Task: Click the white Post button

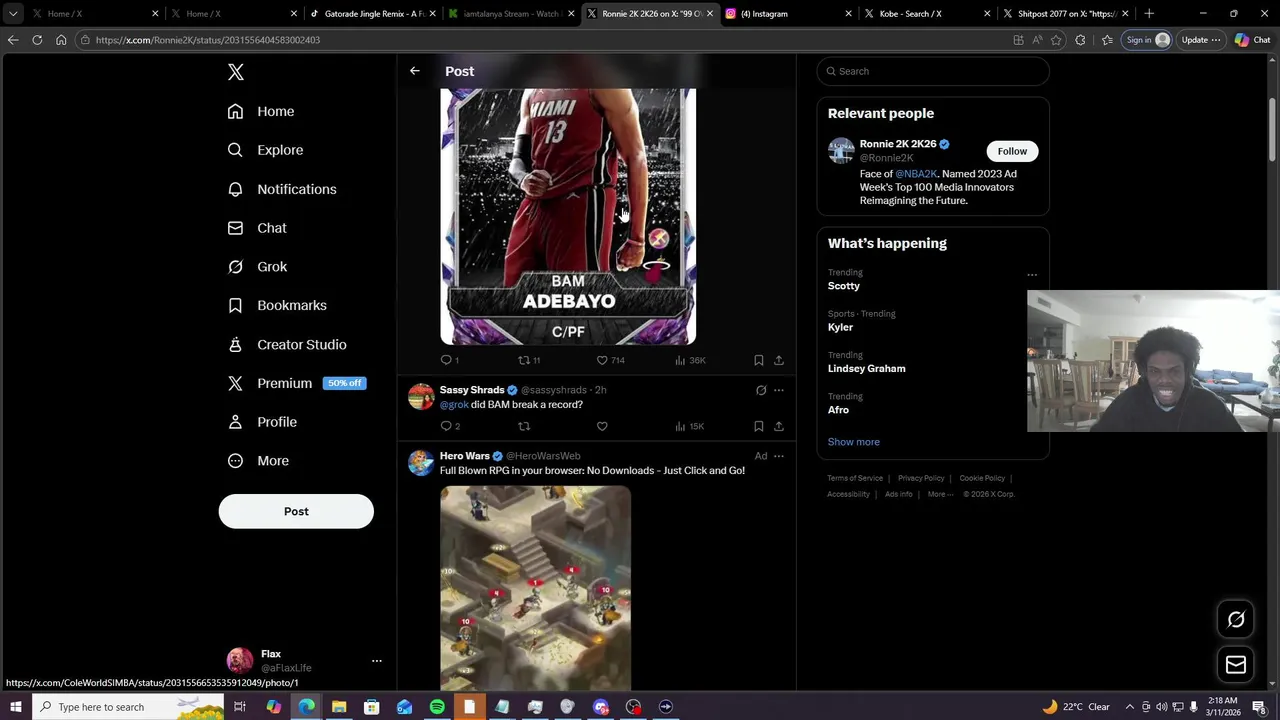Action: tap(296, 511)
